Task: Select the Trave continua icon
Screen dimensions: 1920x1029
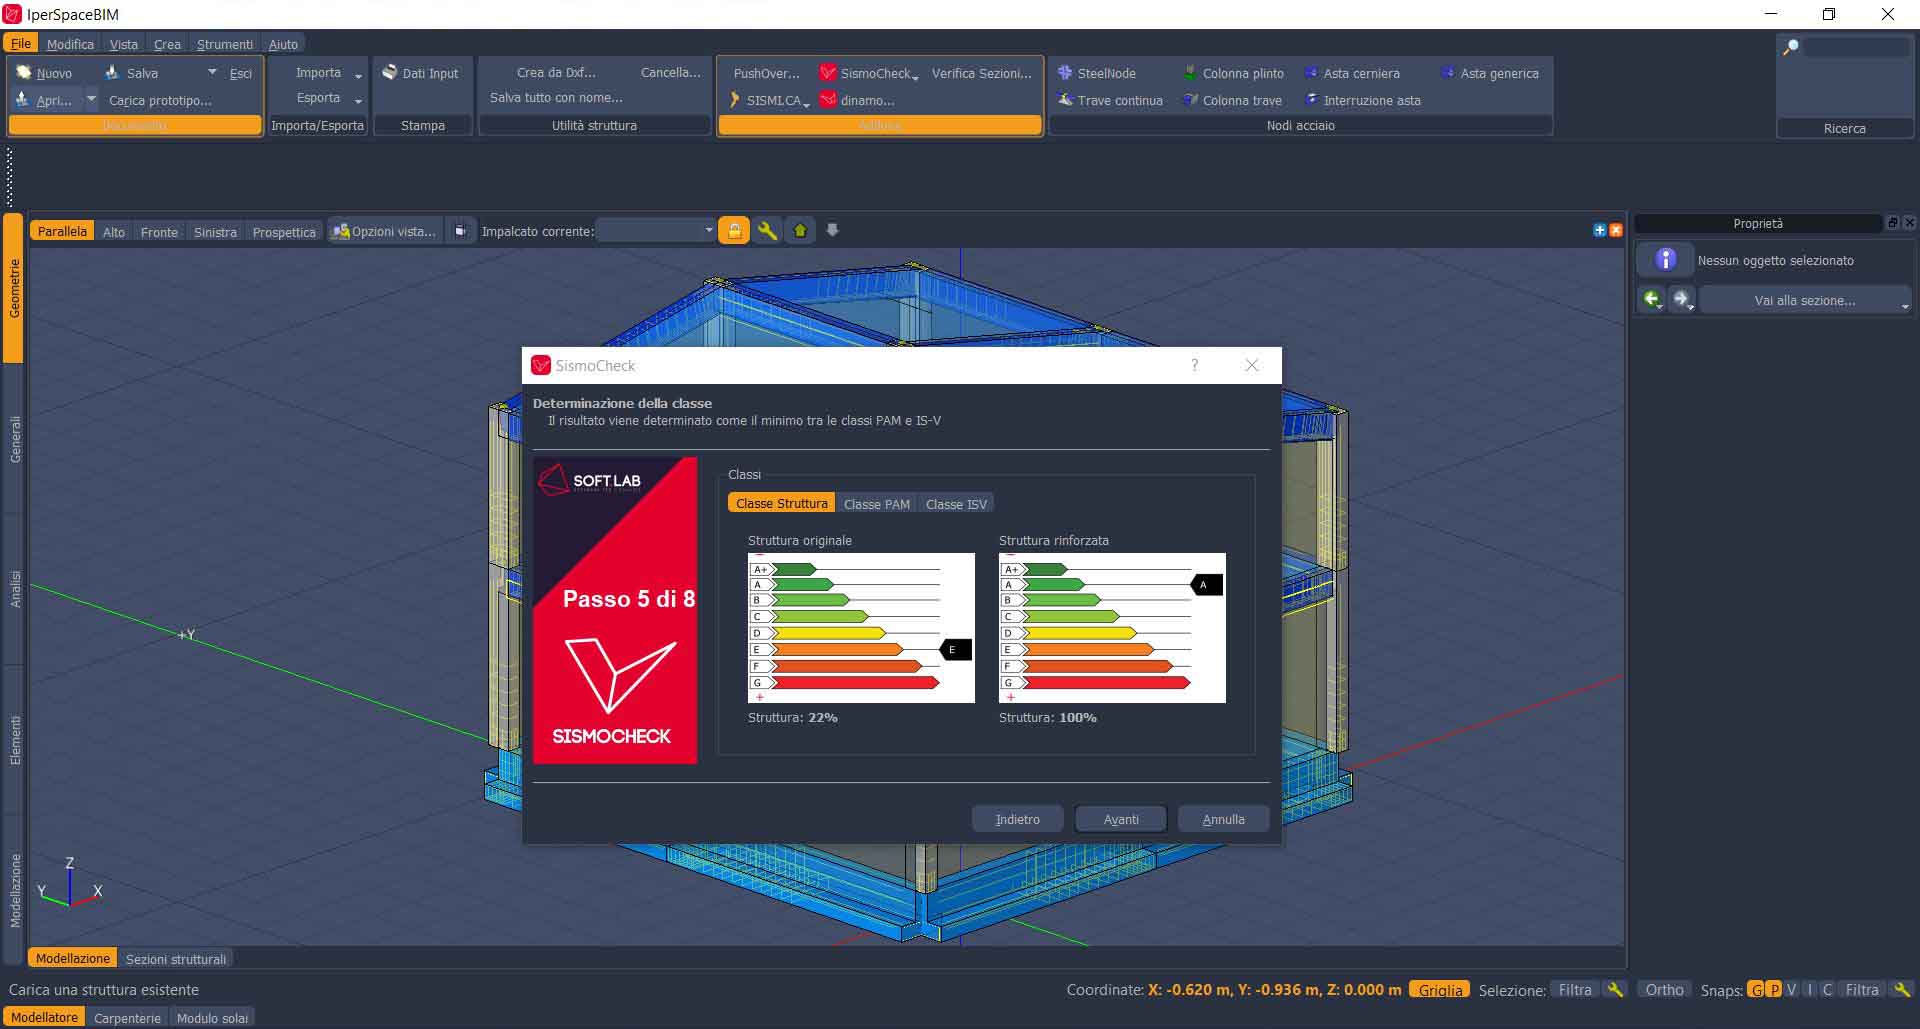Action: click(1065, 100)
